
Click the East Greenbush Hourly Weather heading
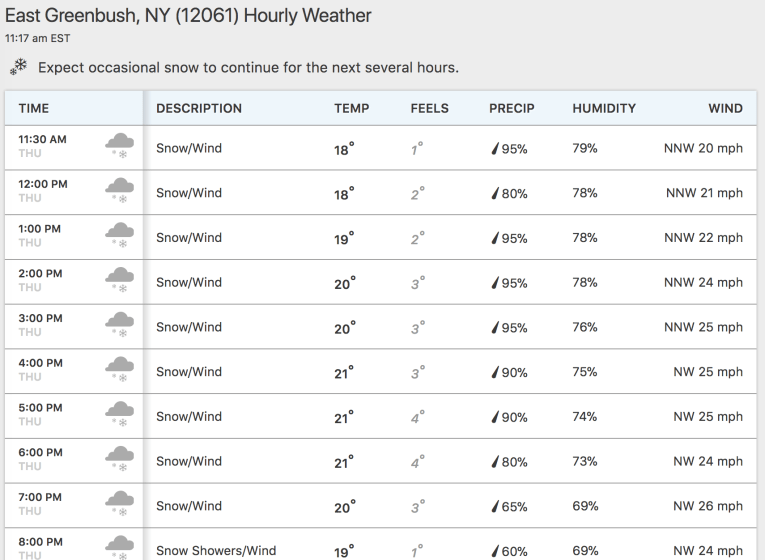[x=188, y=16]
